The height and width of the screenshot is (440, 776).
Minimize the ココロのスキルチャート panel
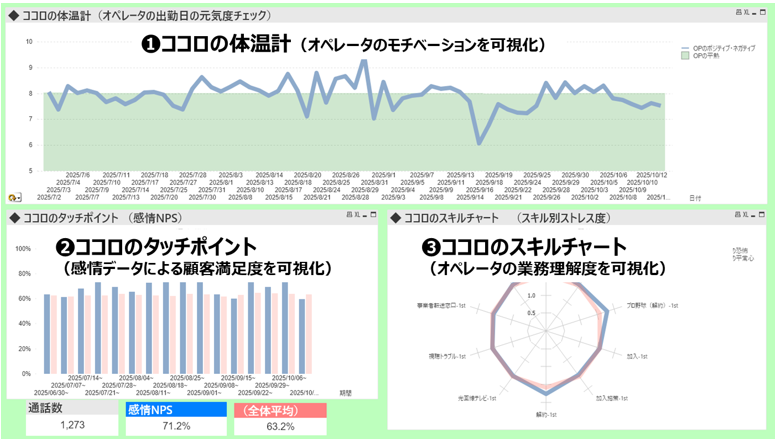(x=753, y=215)
